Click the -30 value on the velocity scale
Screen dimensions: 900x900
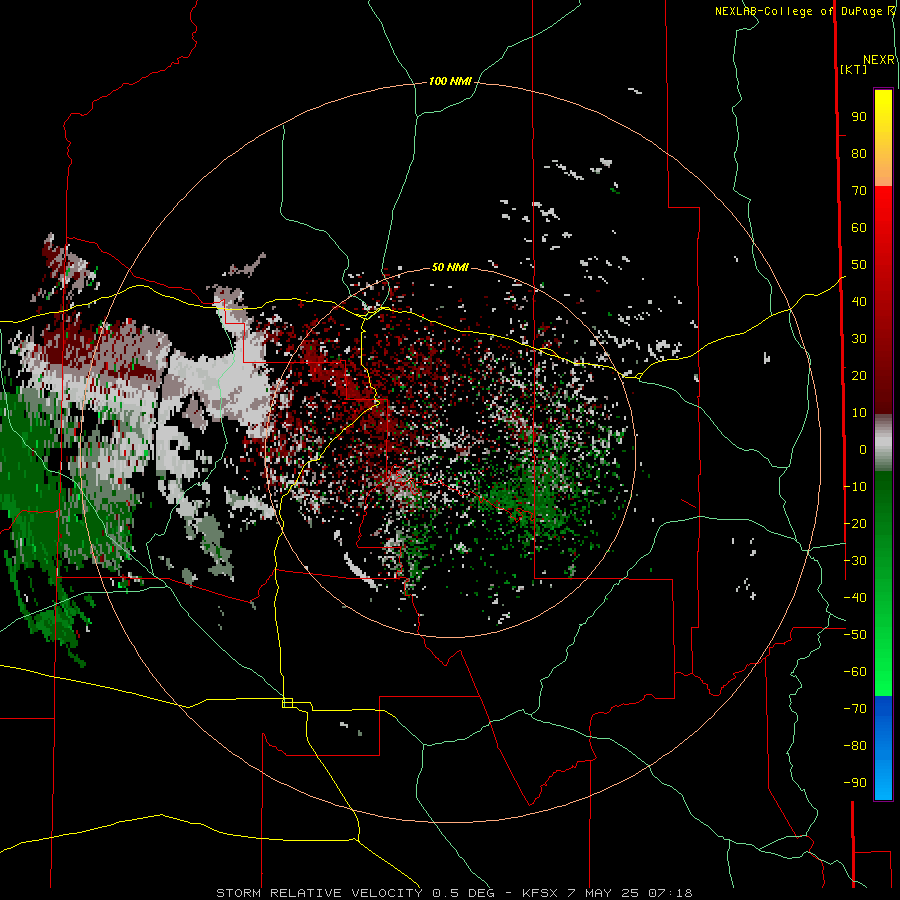click(x=855, y=561)
